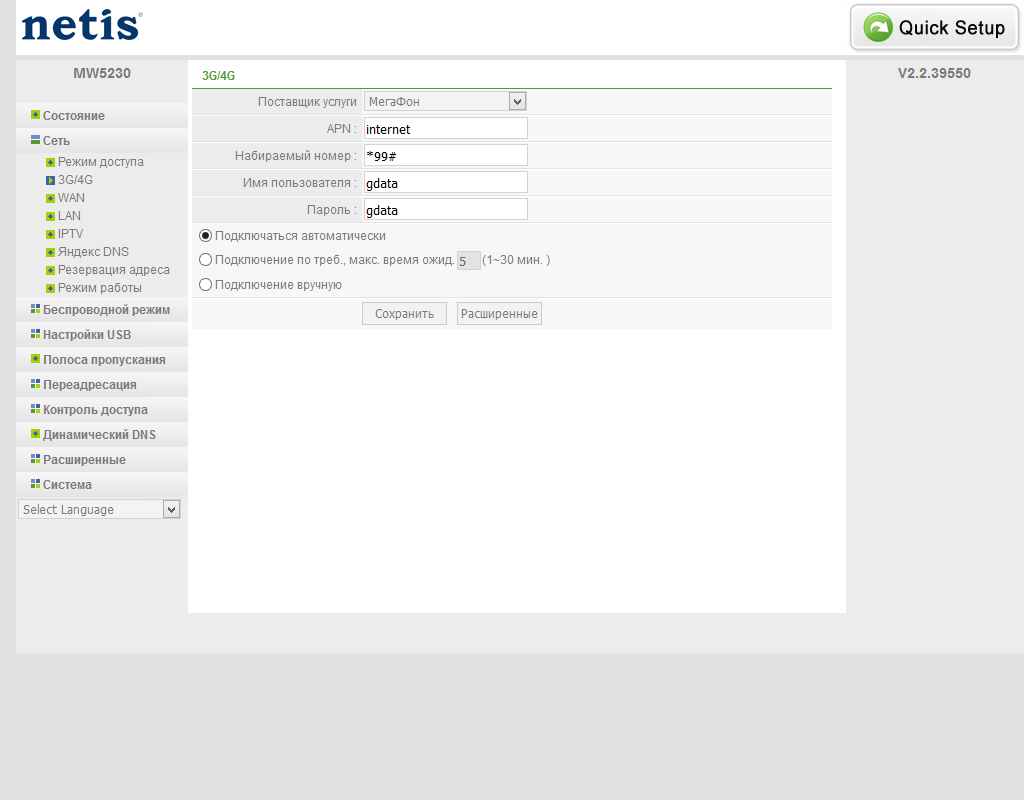Open Режим доступа submenu item
The height and width of the screenshot is (800, 1024).
pos(101,162)
